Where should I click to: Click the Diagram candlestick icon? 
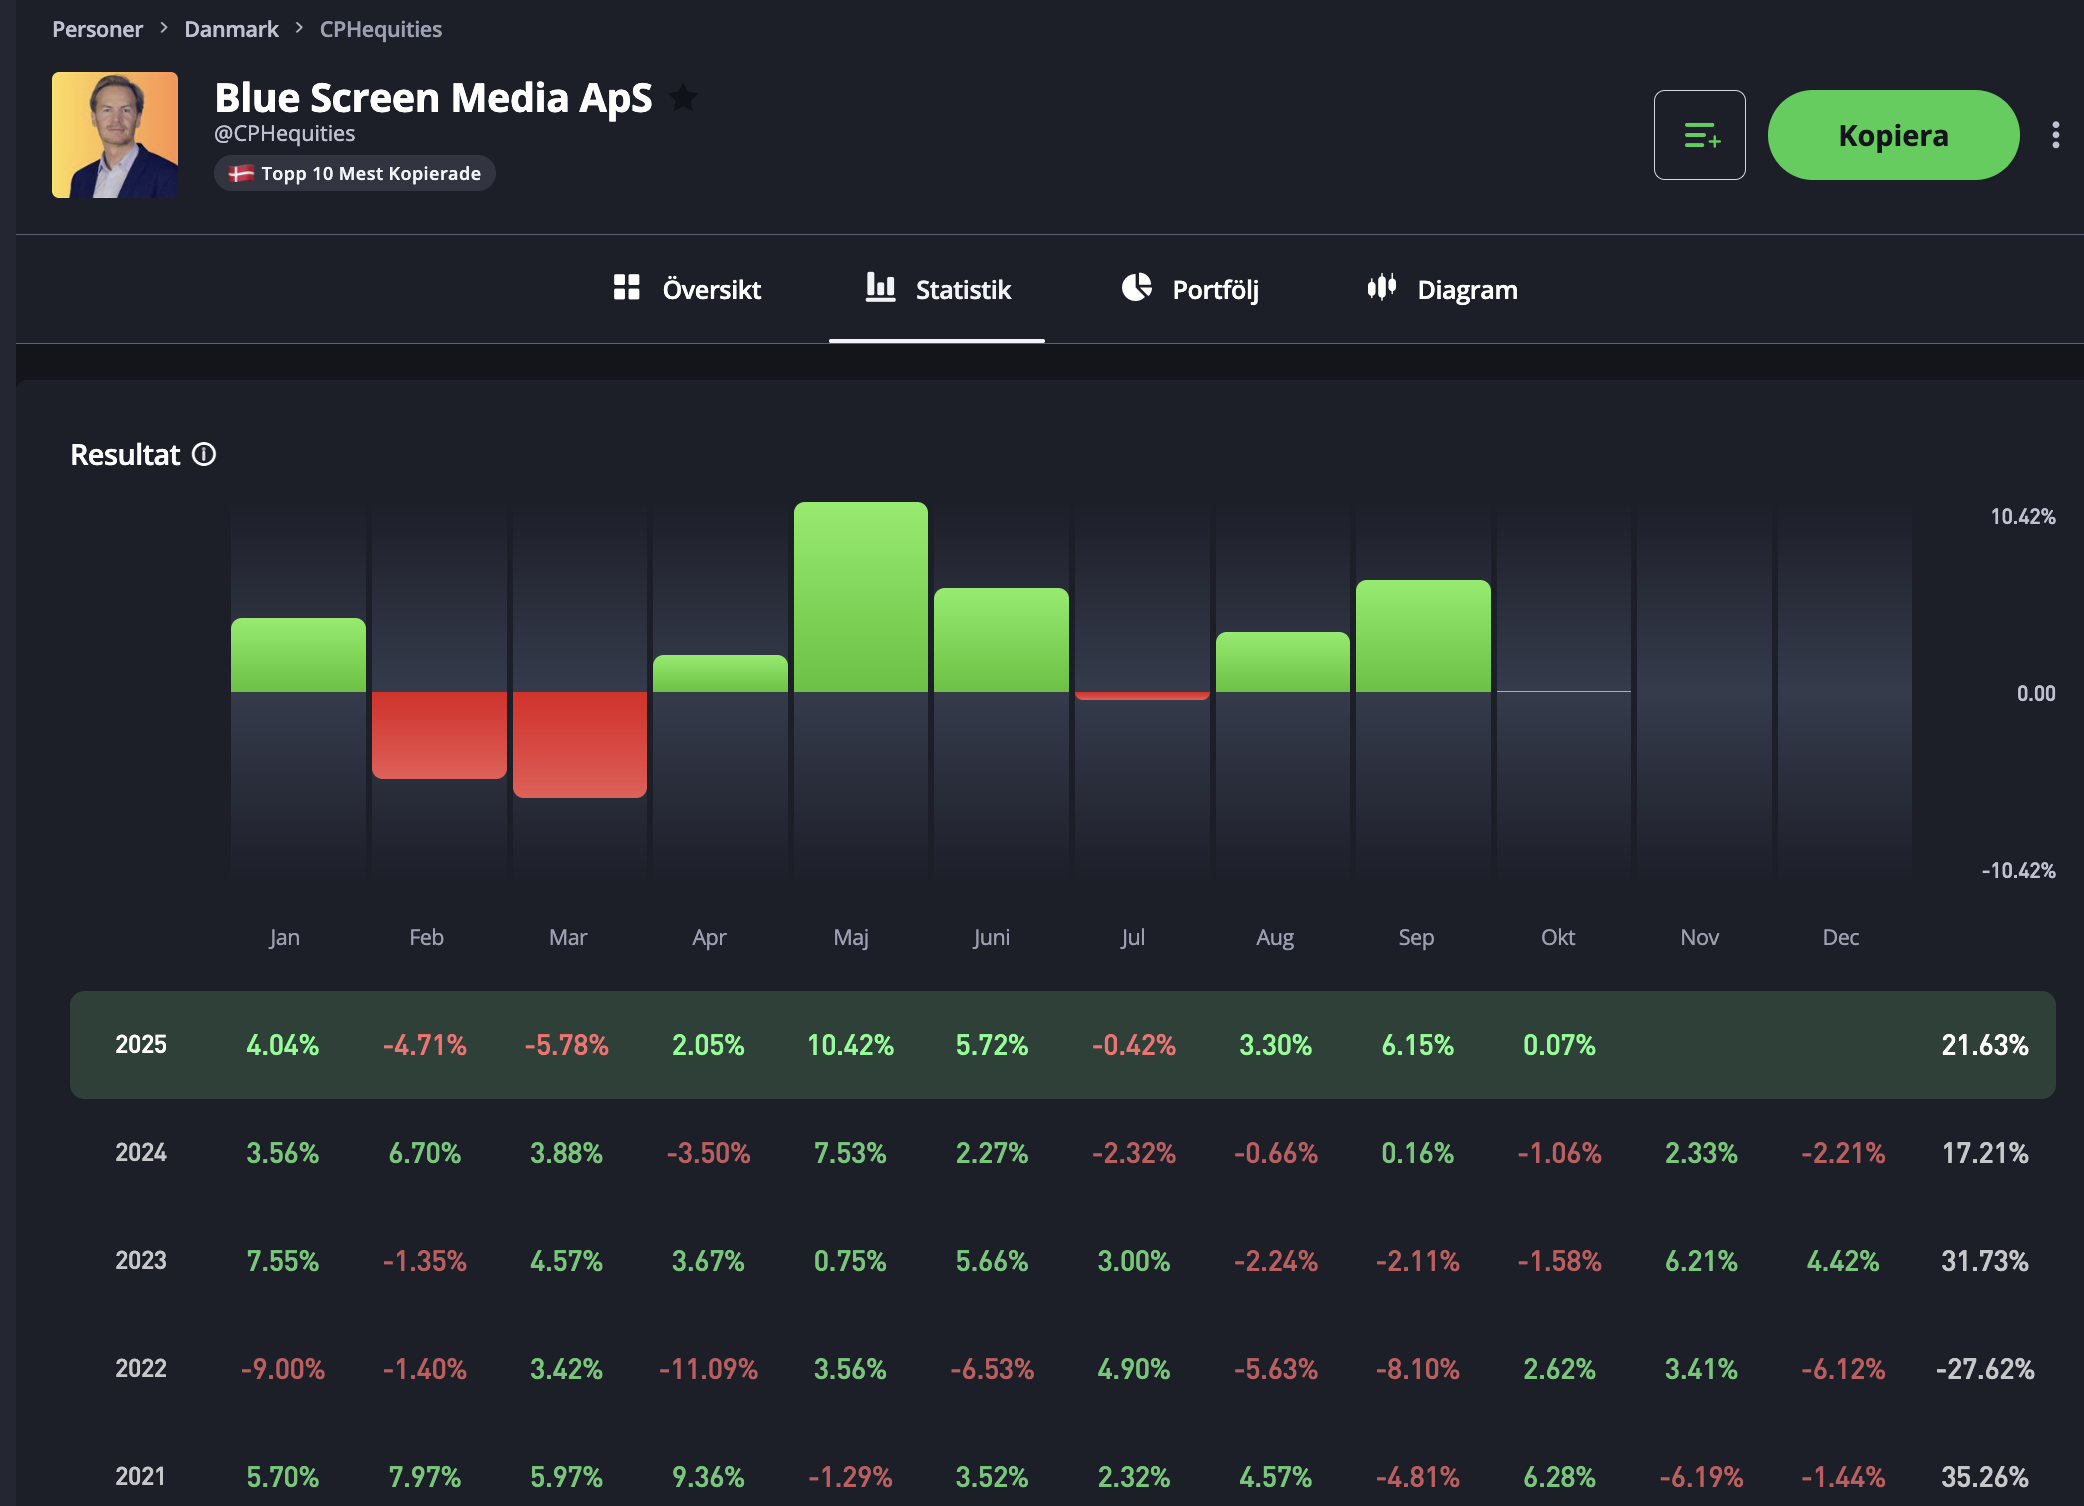point(1381,288)
